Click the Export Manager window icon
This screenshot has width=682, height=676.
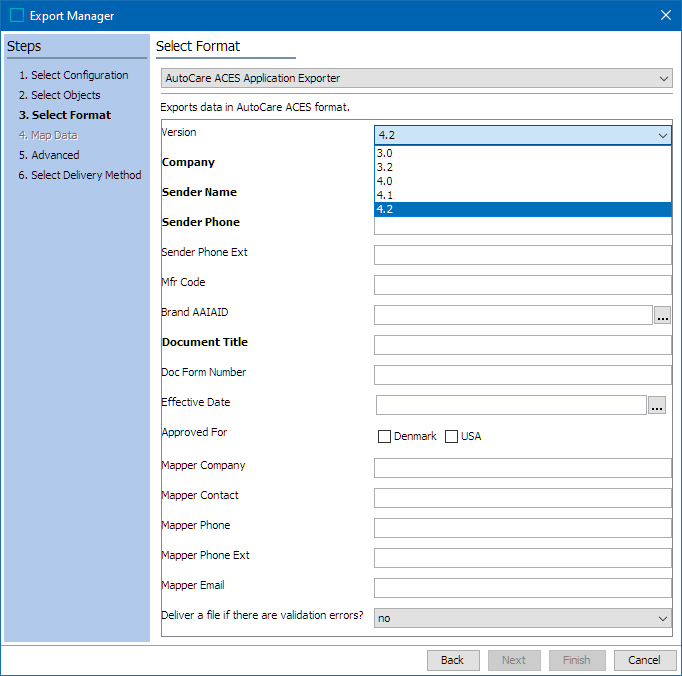[17, 16]
